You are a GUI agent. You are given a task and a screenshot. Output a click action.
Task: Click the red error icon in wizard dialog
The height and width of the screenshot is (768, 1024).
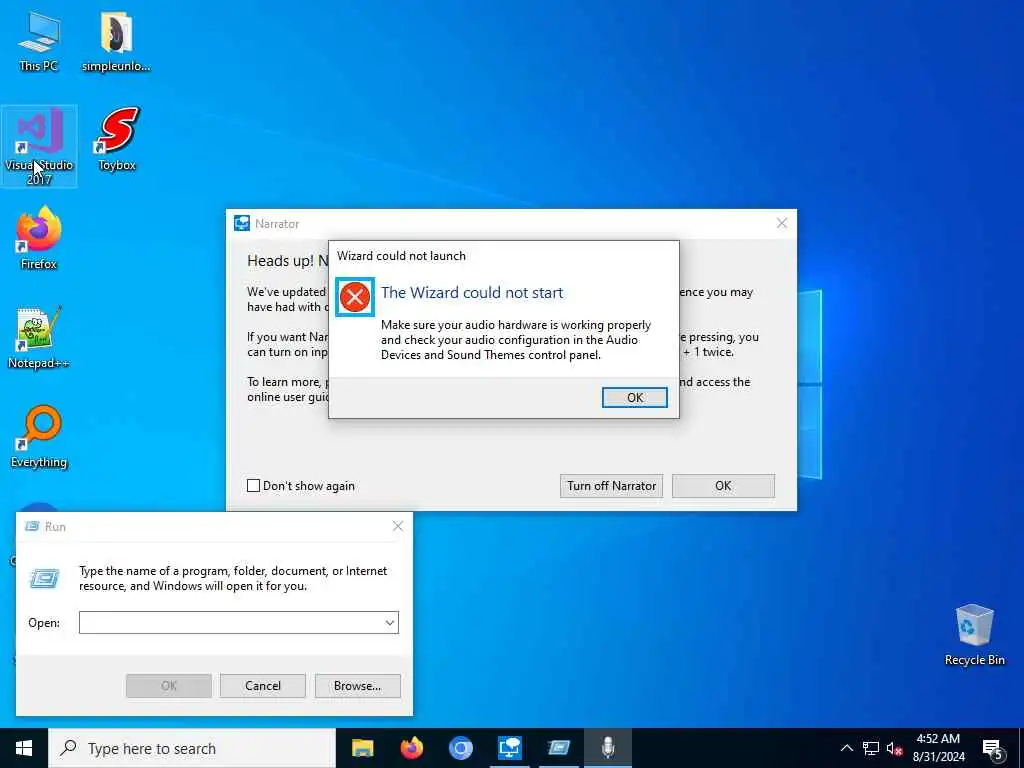click(x=355, y=297)
